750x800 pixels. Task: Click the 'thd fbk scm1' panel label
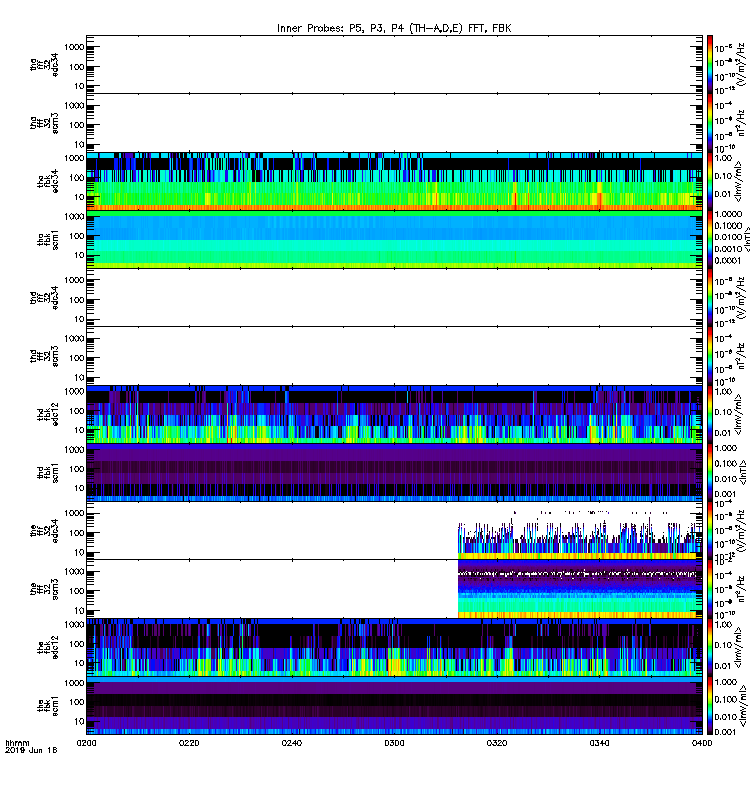(48, 472)
